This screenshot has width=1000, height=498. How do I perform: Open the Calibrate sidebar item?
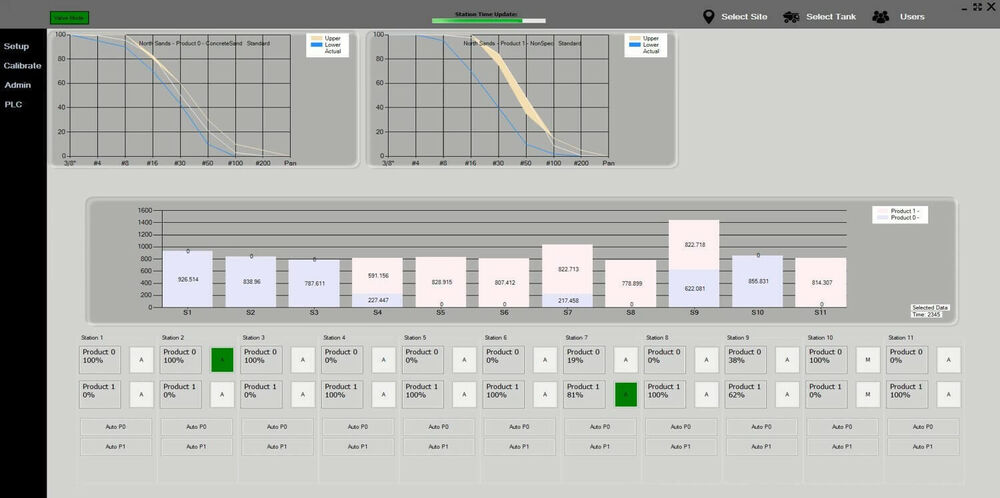[22, 66]
